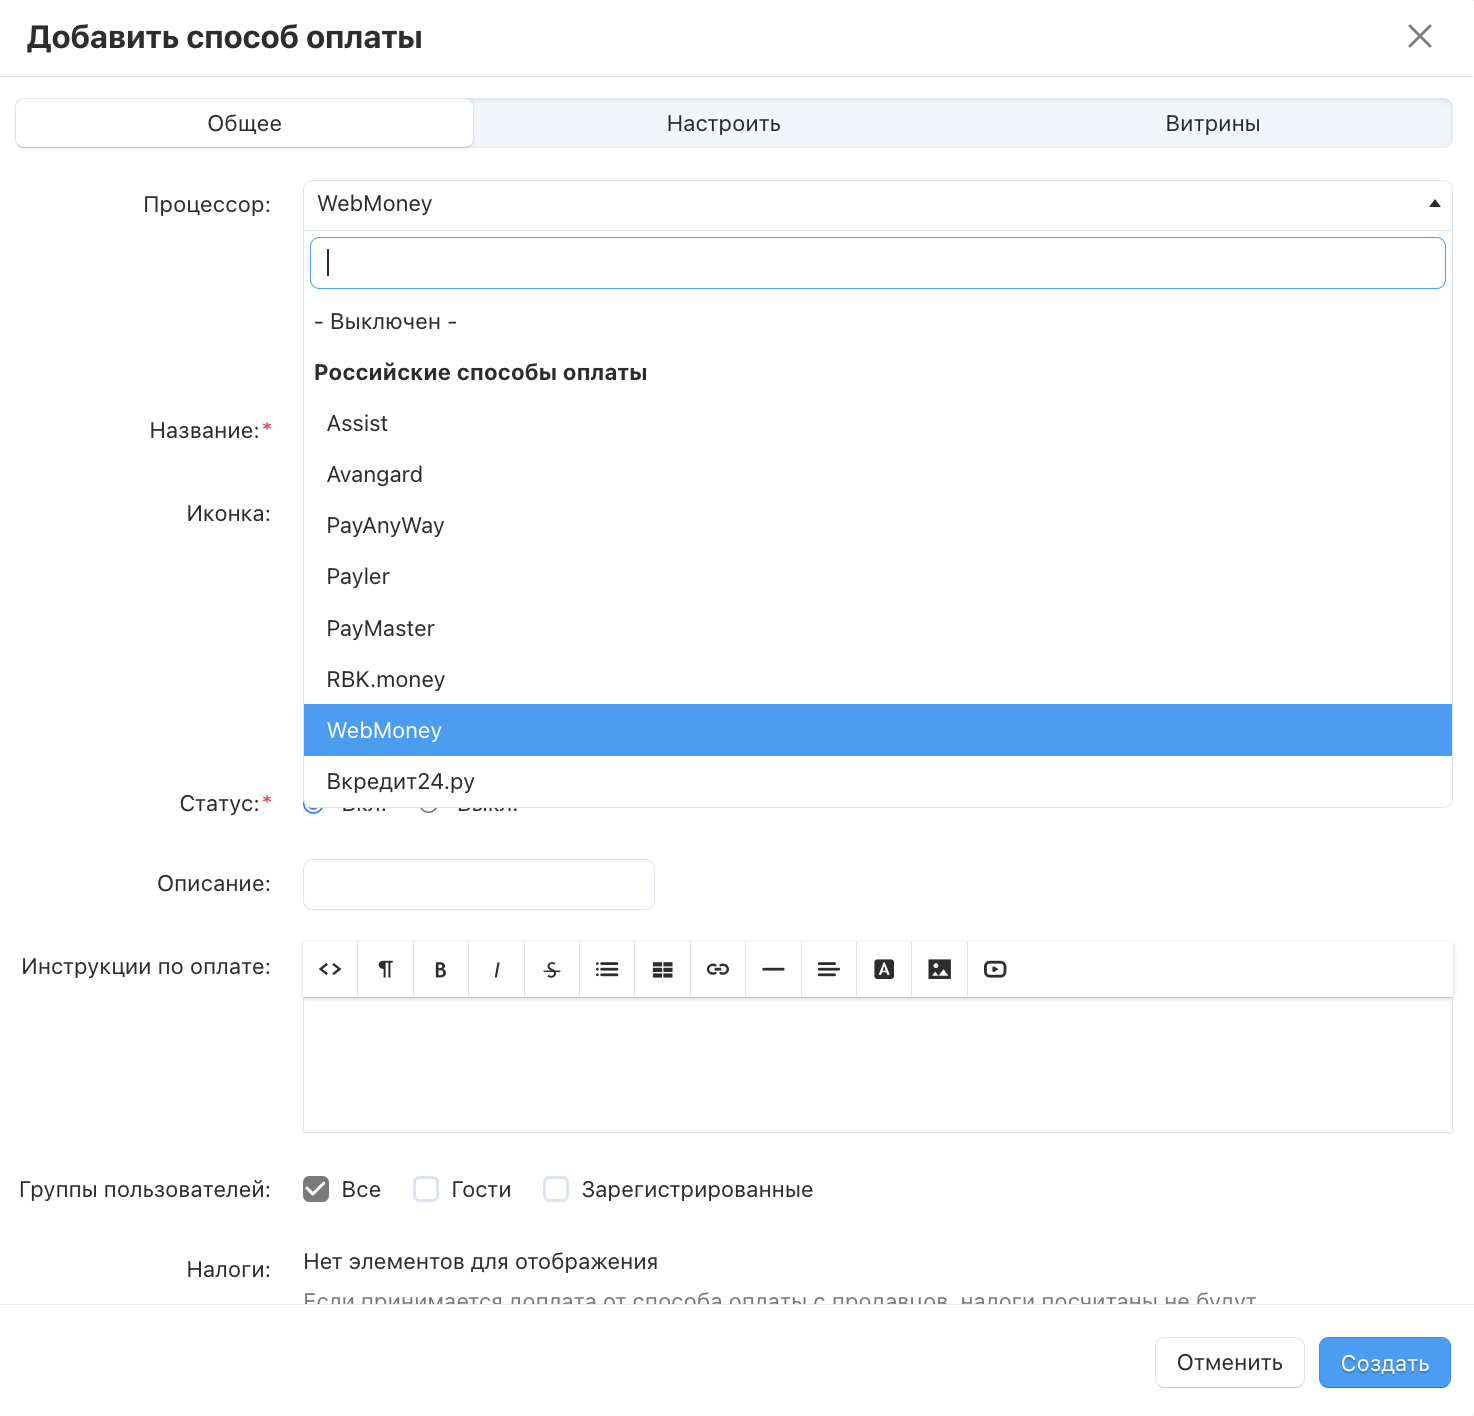Insert an image into instructions
This screenshot has width=1474, height=1416.
tap(939, 969)
